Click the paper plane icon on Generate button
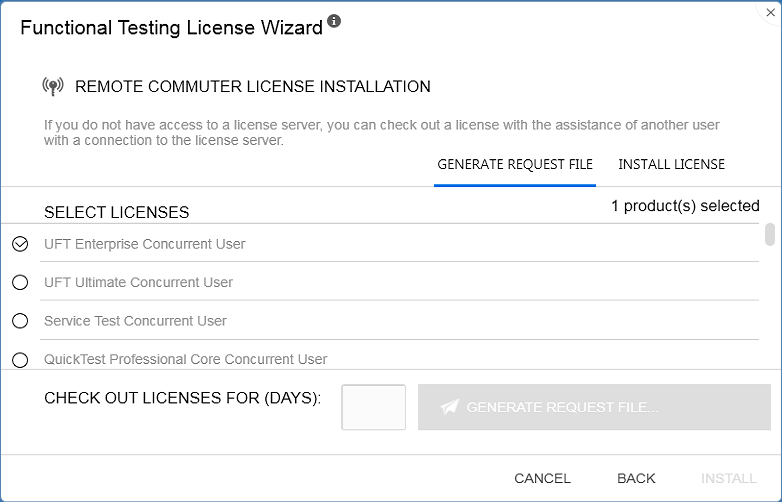The width and height of the screenshot is (782, 502). point(450,407)
